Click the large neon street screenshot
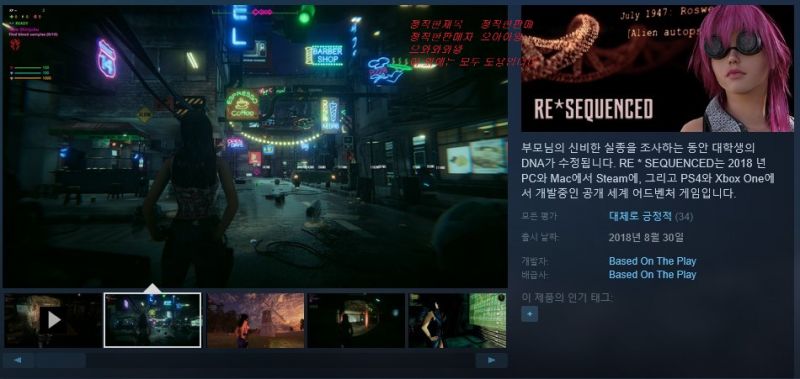The image size is (800, 379). tap(255, 146)
